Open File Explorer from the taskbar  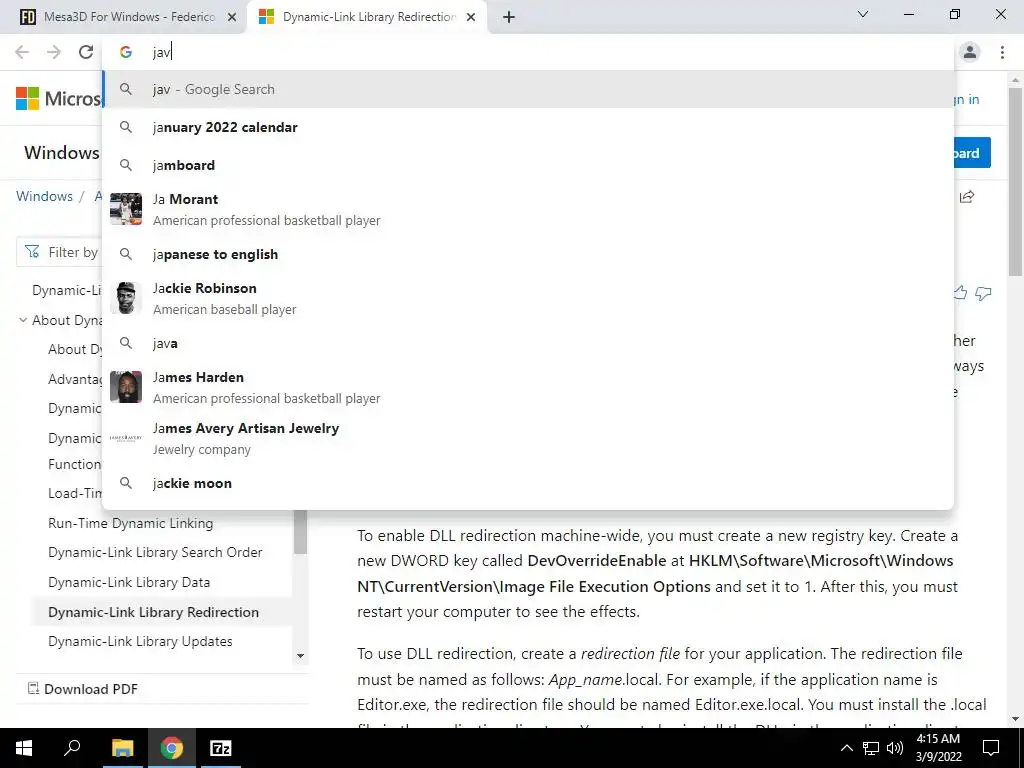[x=122, y=748]
